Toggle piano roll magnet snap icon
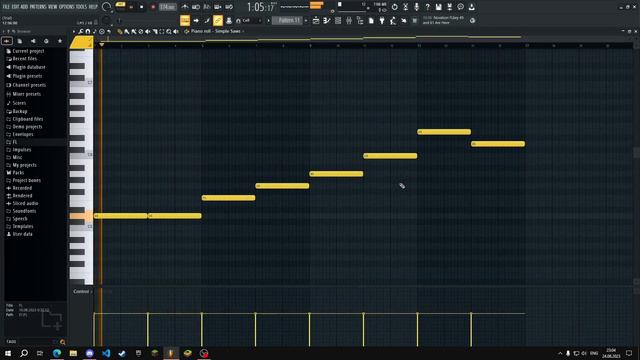Viewport: 640px width, 360px height. coord(88,31)
